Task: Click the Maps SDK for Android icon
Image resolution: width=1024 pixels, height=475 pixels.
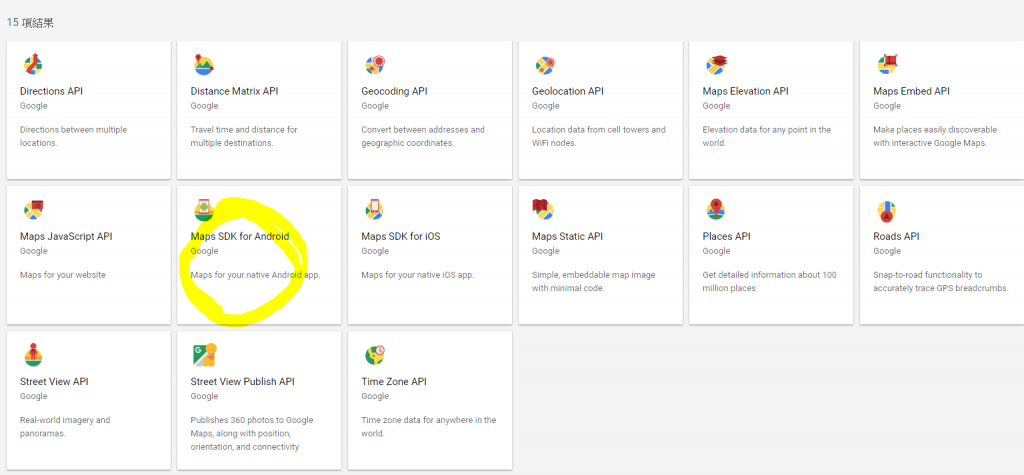Action: 204,210
